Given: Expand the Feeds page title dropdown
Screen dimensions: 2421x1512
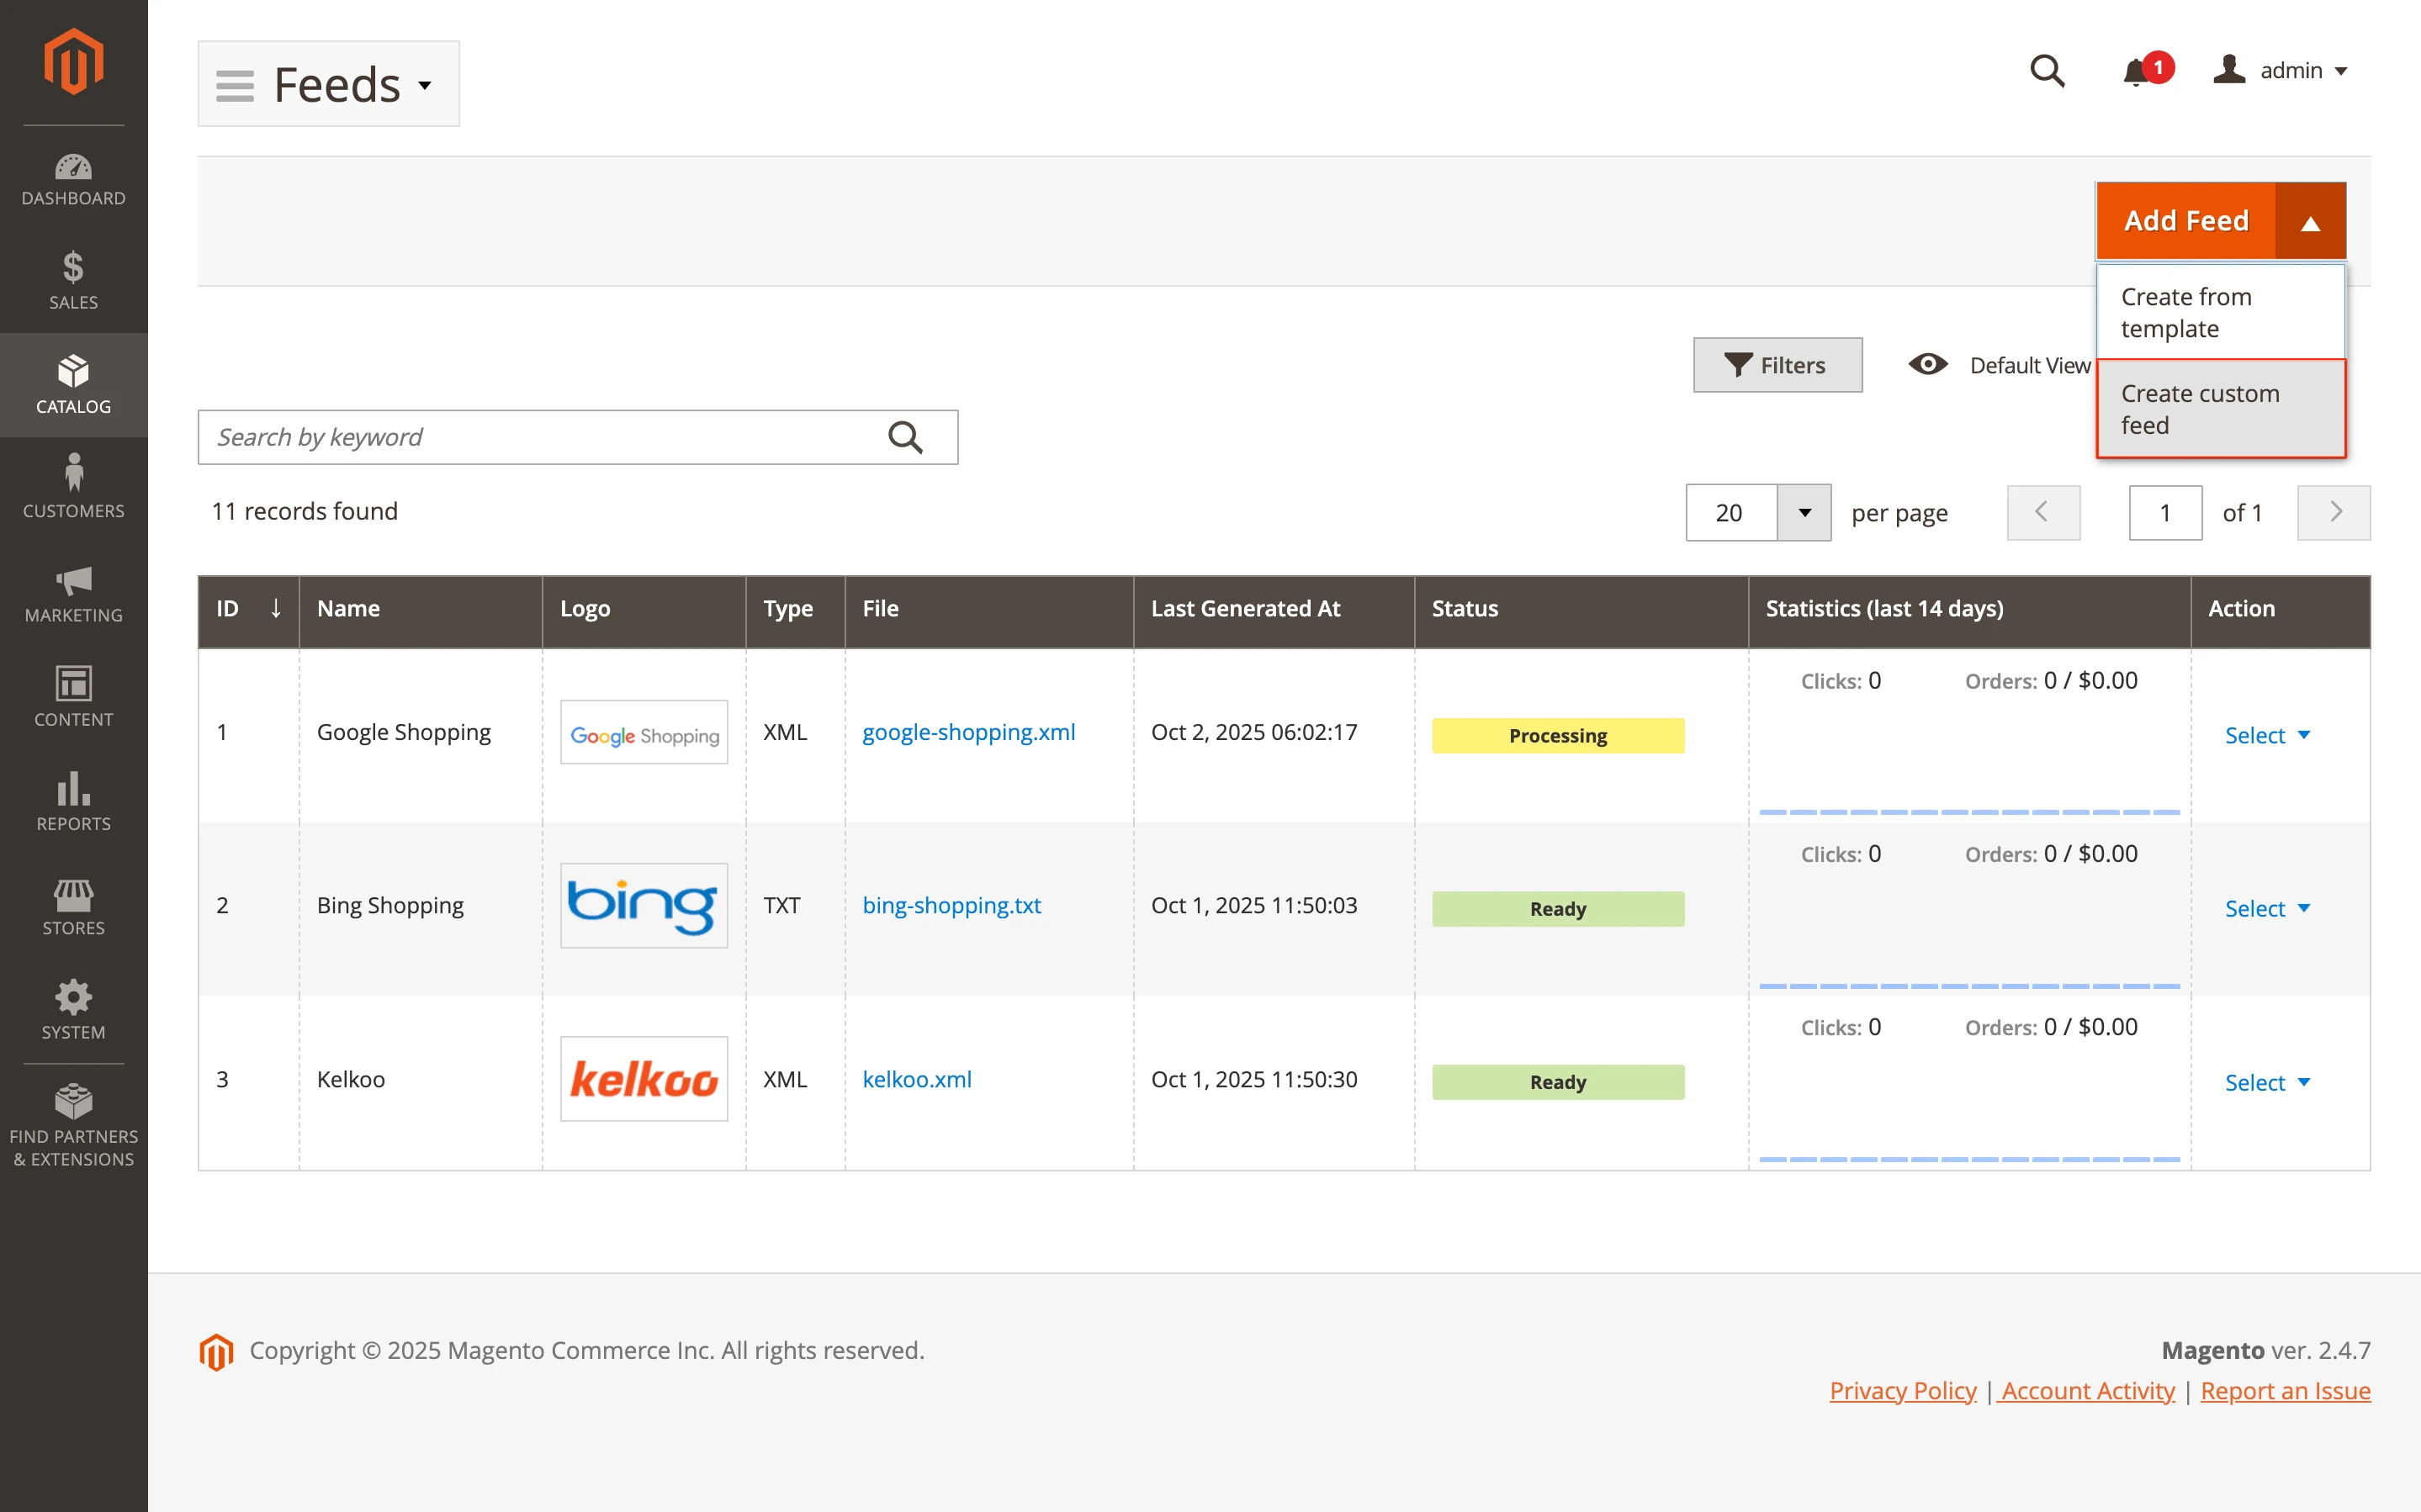Looking at the screenshot, I should [424, 84].
